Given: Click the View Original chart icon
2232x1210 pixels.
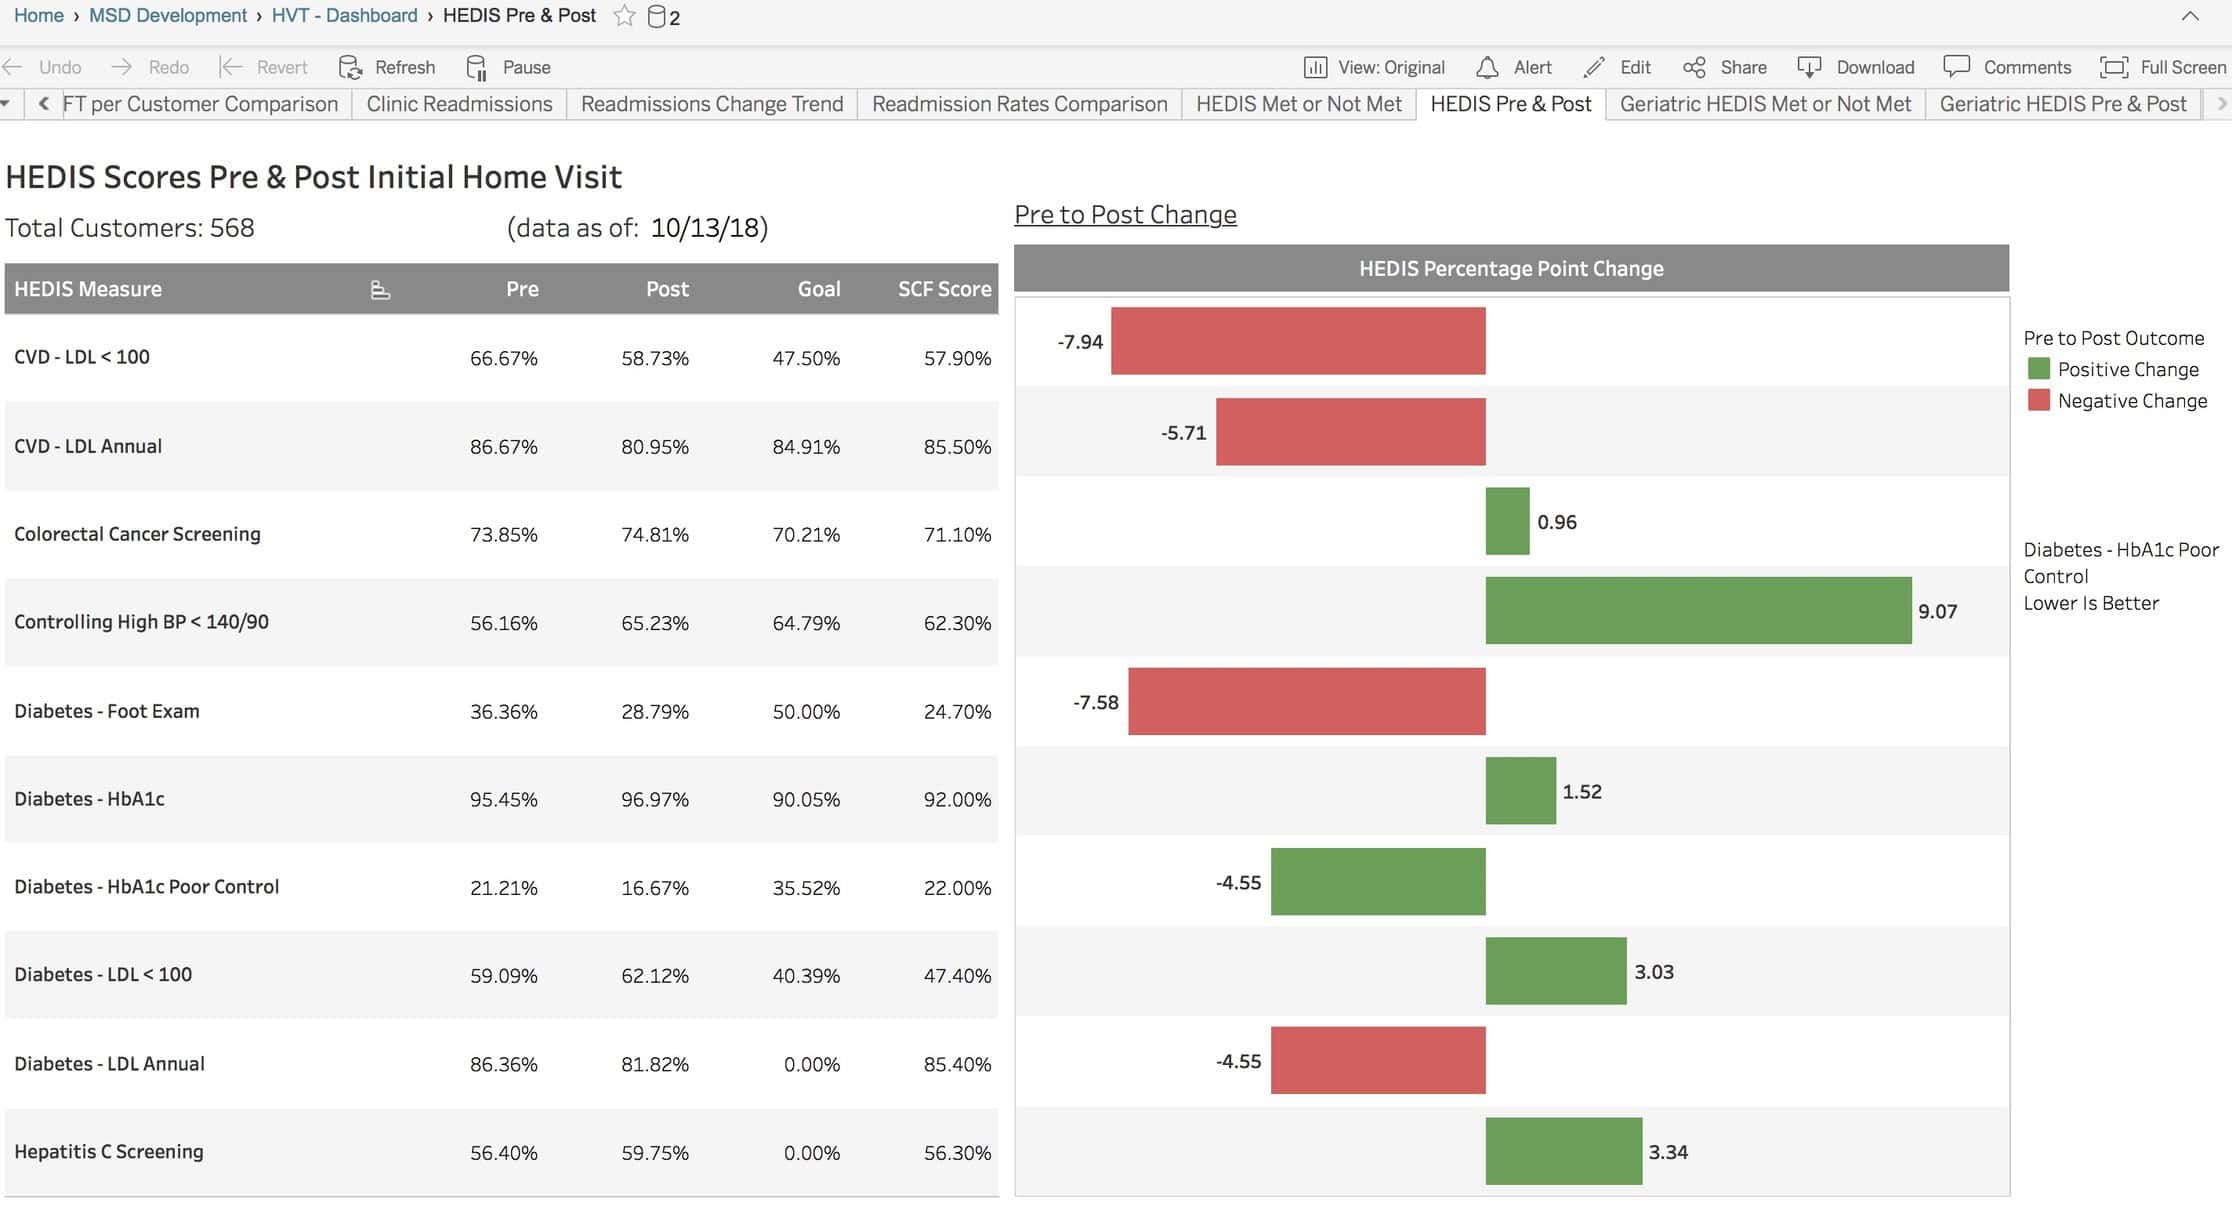Looking at the screenshot, I should [x=1315, y=67].
